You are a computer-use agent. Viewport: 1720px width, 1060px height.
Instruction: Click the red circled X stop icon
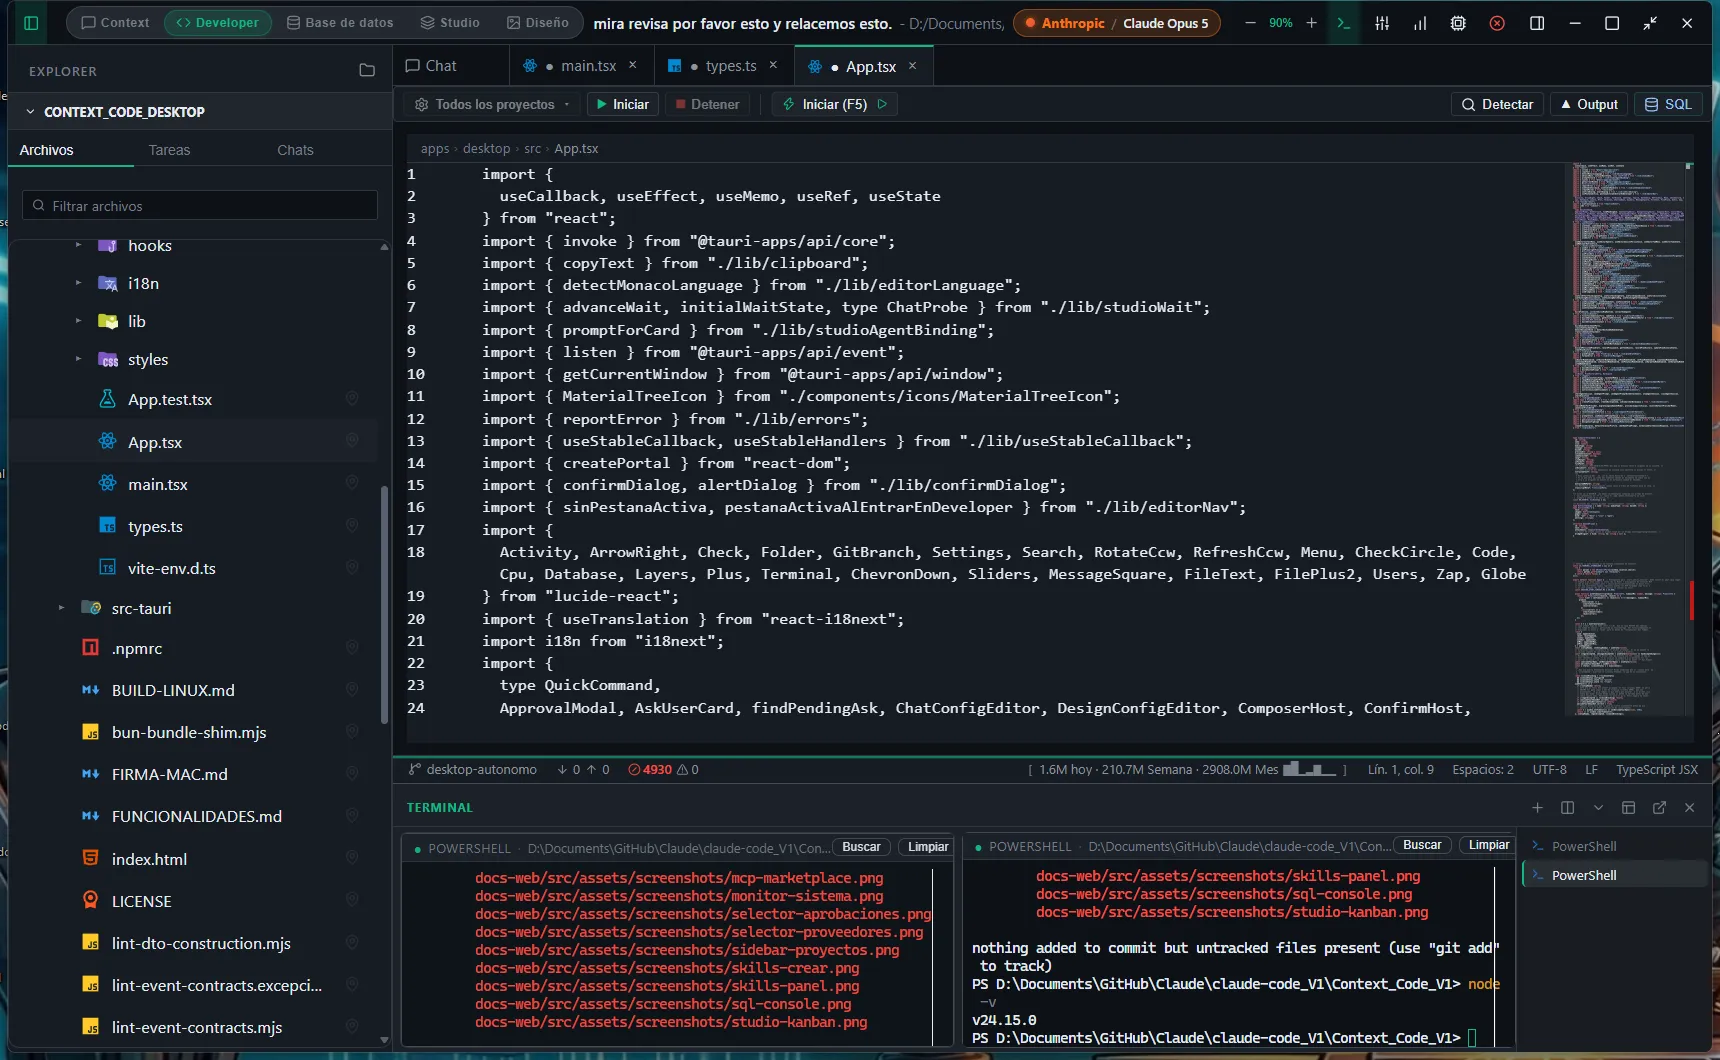(x=1497, y=23)
